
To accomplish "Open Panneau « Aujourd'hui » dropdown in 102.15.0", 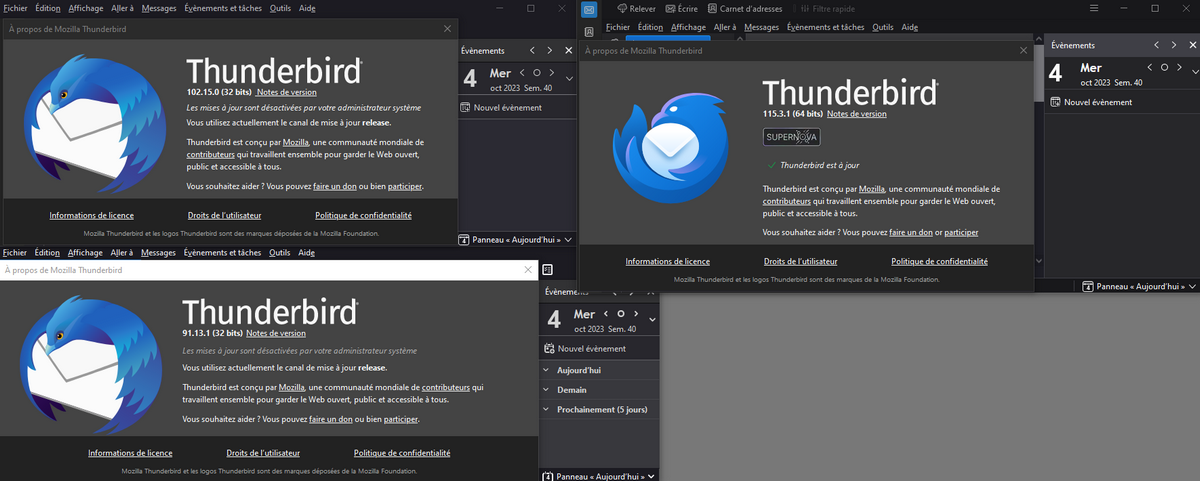I will pos(516,240).
